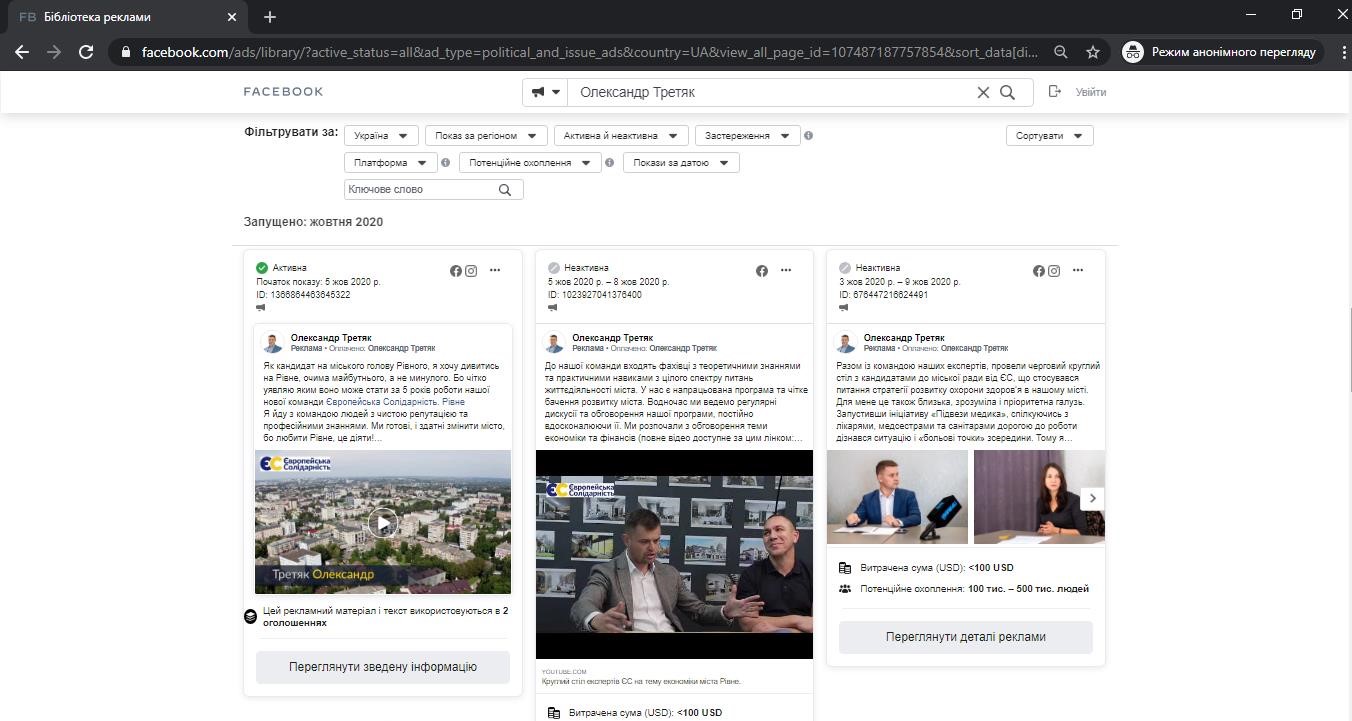The height and width of the screenshot is (721, 1352).
Task: Bookmark this page with star icon
Action: 1093,52
